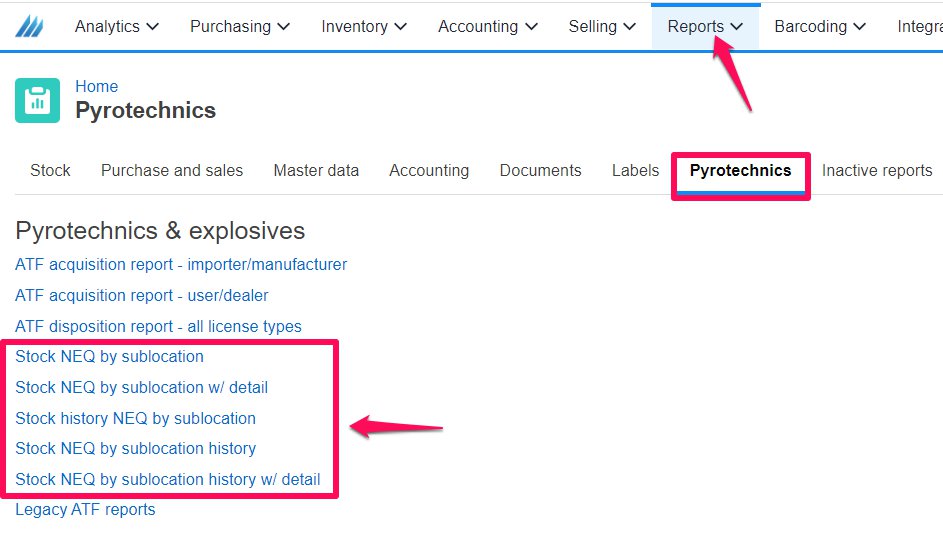Screen dimensions: 943x534
Task: Expand the Inventory menu
Action: point(364,26)
